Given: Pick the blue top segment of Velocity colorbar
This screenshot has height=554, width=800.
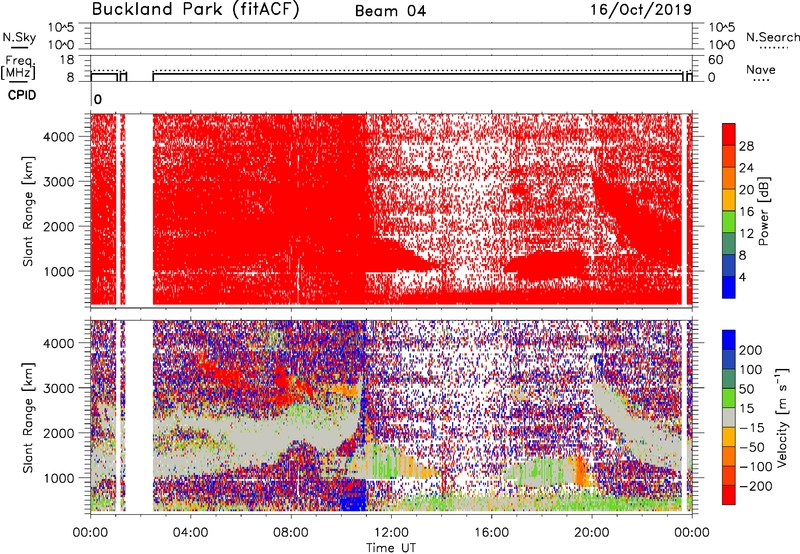Looking at the screenshot, I should (x=729, y=340).
